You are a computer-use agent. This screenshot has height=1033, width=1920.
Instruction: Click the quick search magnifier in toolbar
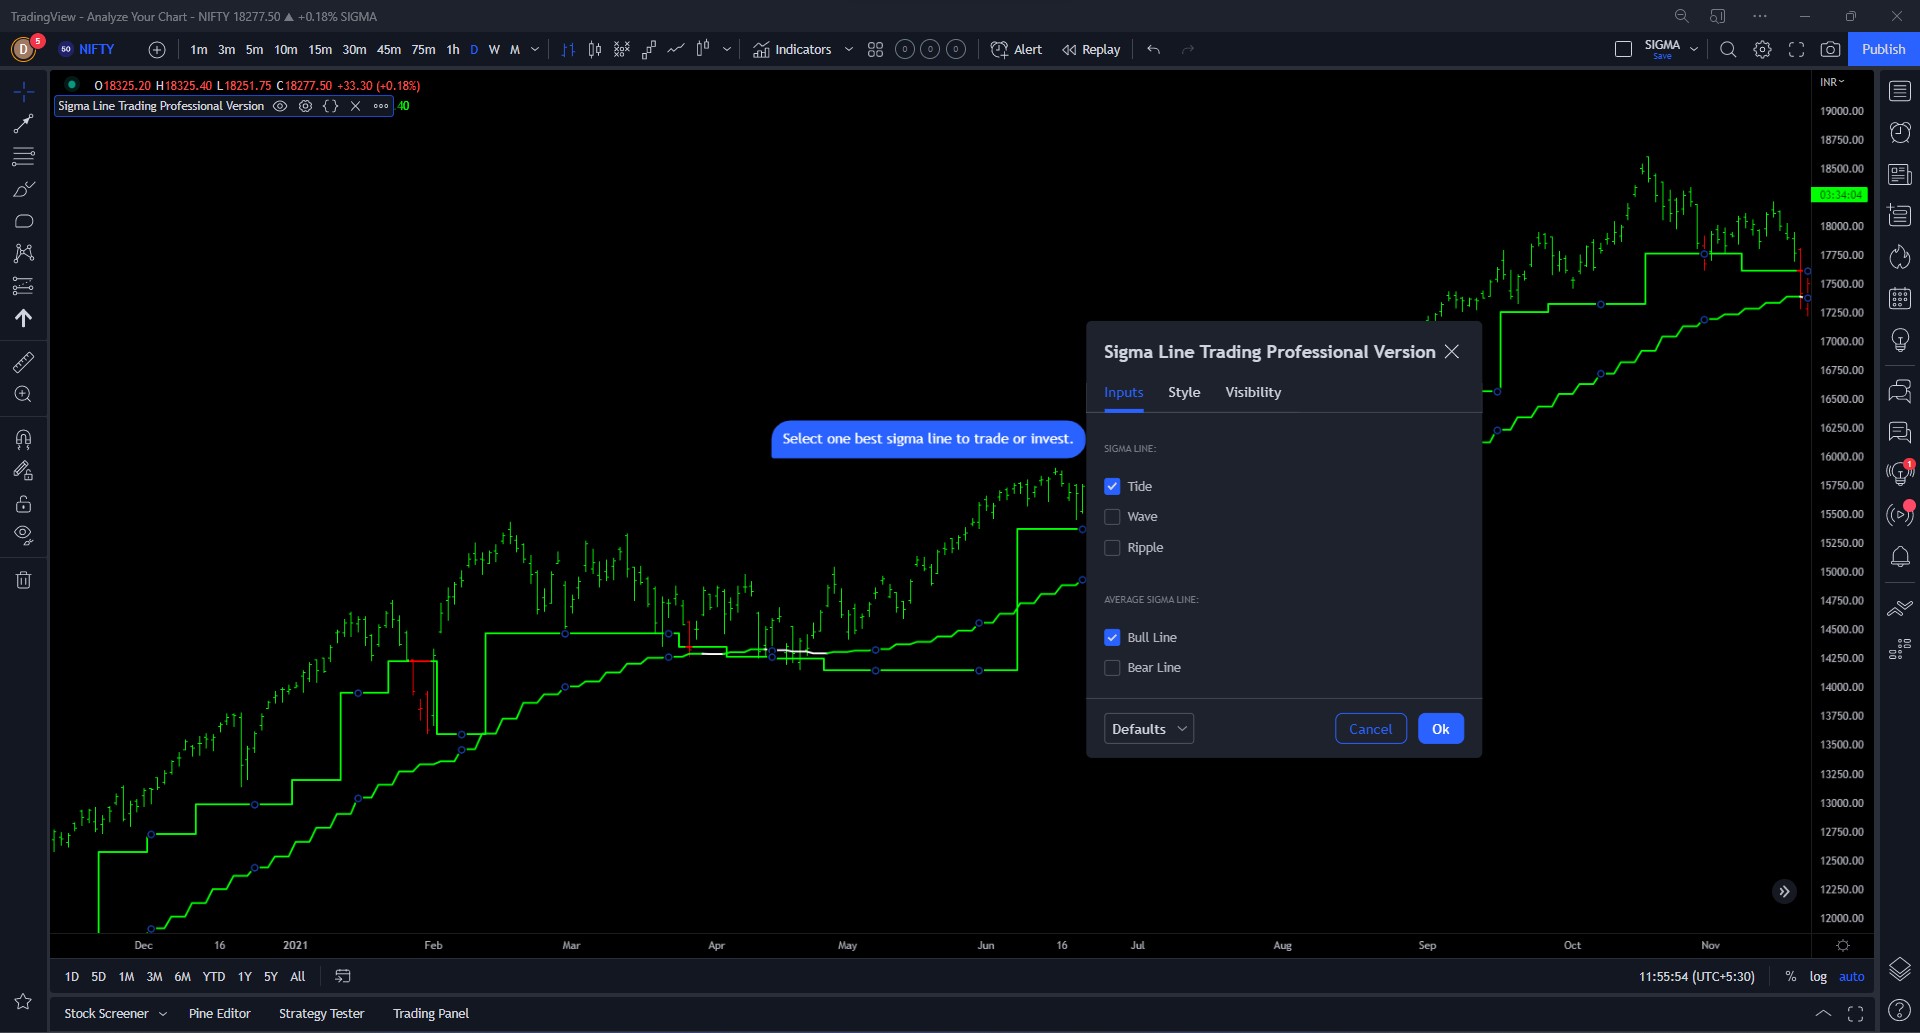point(1727,49)
